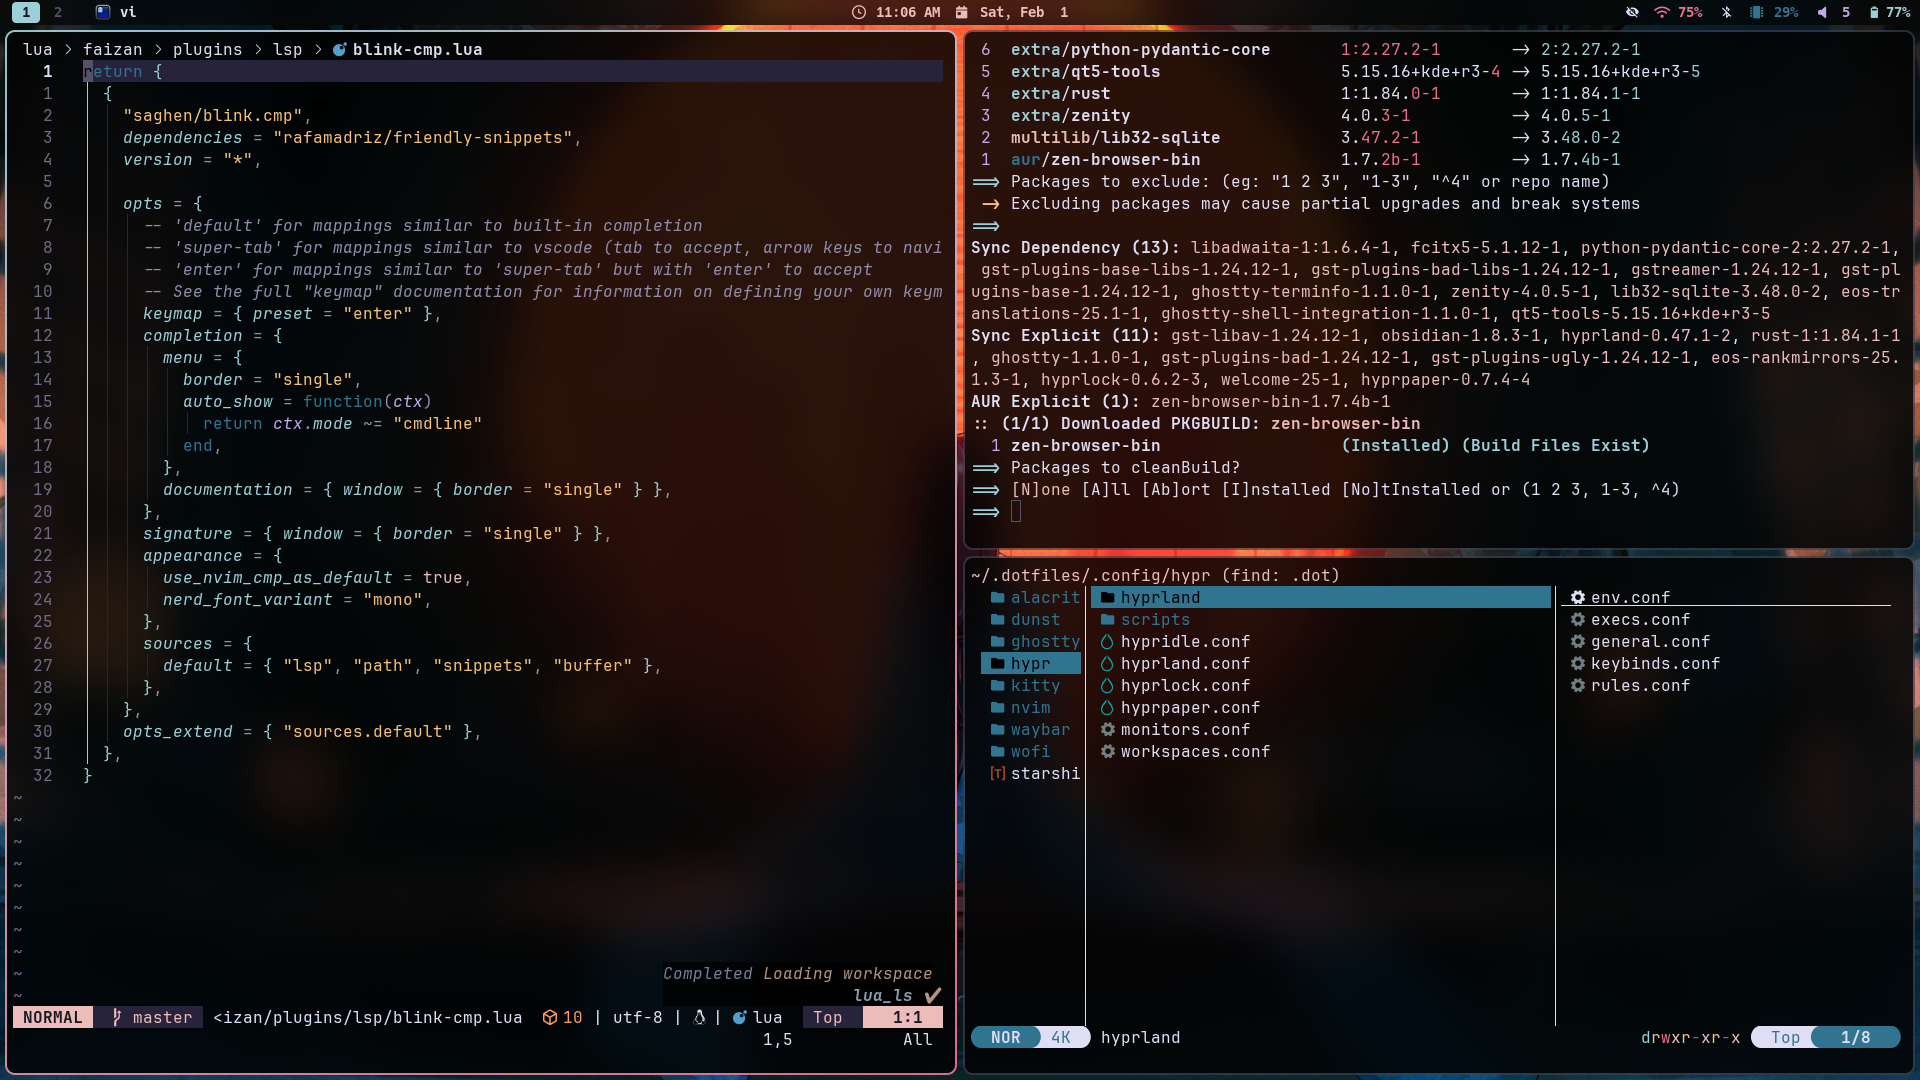The width and height of the screenshot is (1920, 1080).
Task: Select hyprlock.conf in the file list
Action: point(1185,685)
